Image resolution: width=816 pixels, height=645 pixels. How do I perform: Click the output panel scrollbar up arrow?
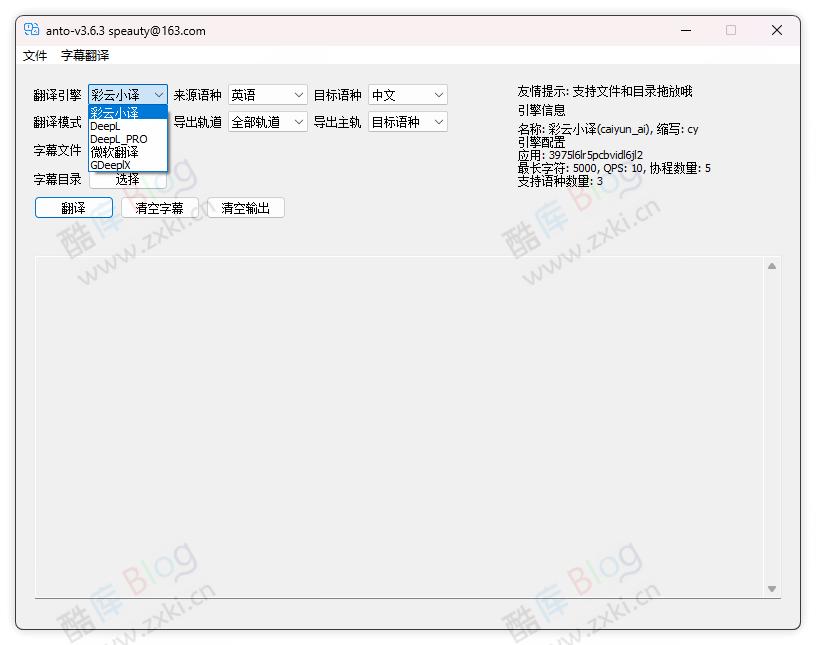click(x=771, y=265)
